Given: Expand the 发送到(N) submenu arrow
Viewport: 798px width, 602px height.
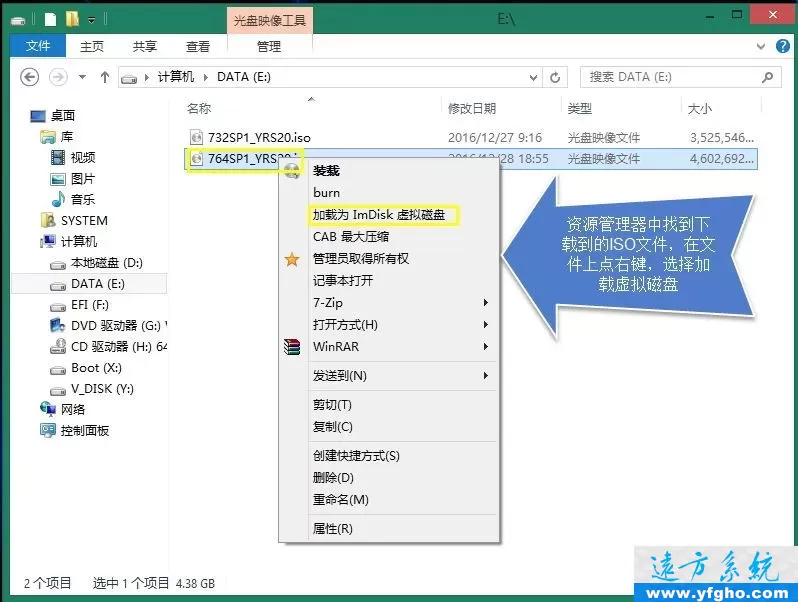Looking at the screenshot, I should (x=486, y=376).
